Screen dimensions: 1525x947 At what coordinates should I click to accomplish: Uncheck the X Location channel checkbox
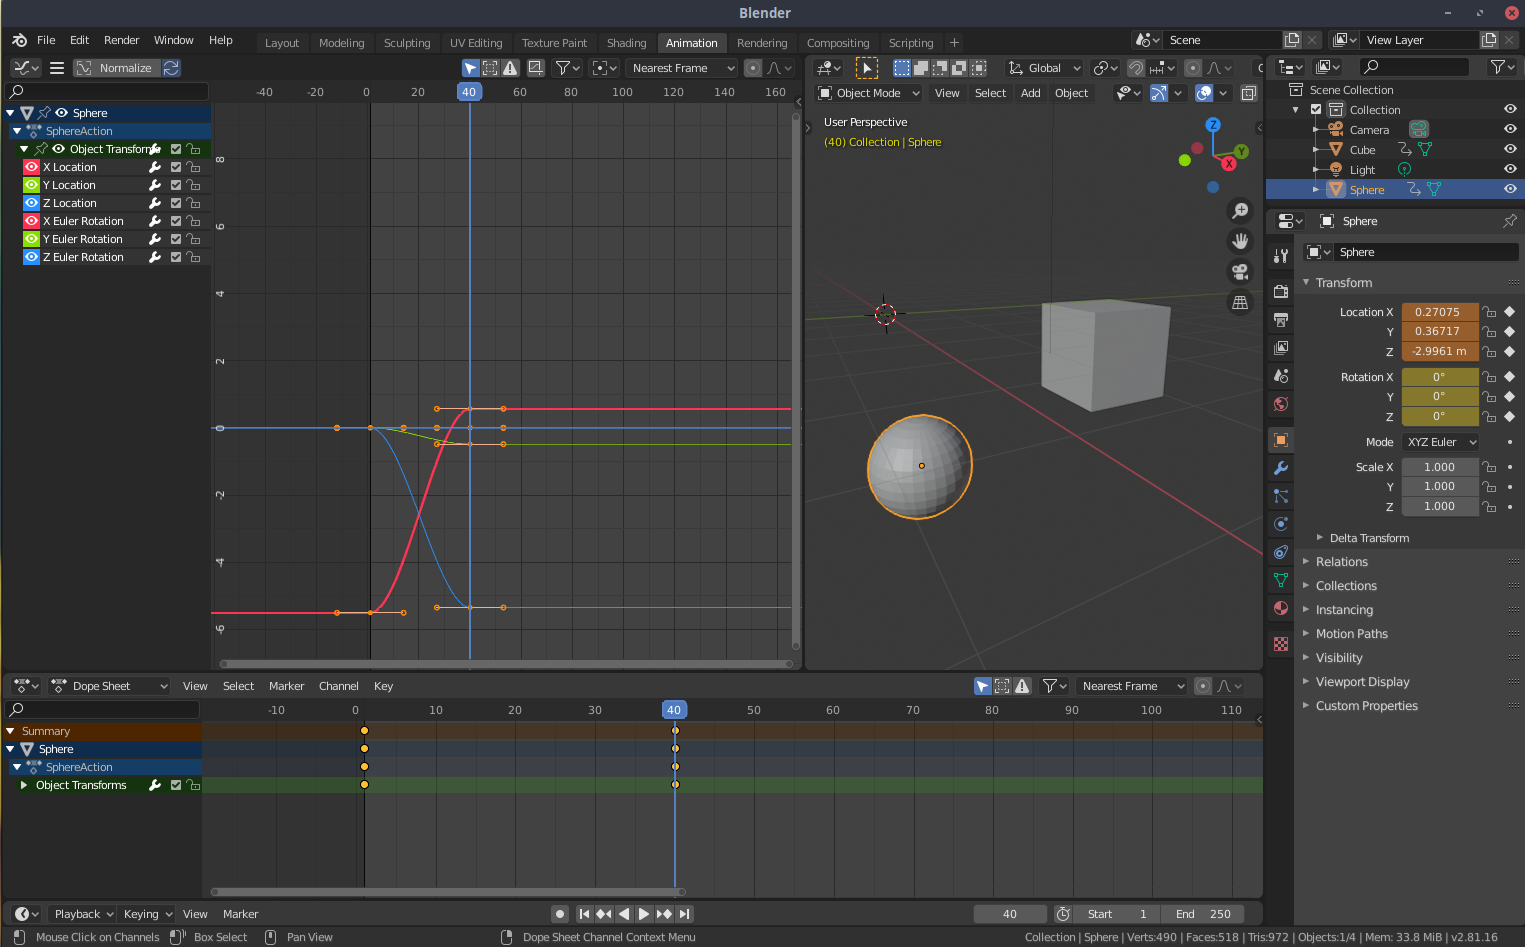tap(175, 166)
